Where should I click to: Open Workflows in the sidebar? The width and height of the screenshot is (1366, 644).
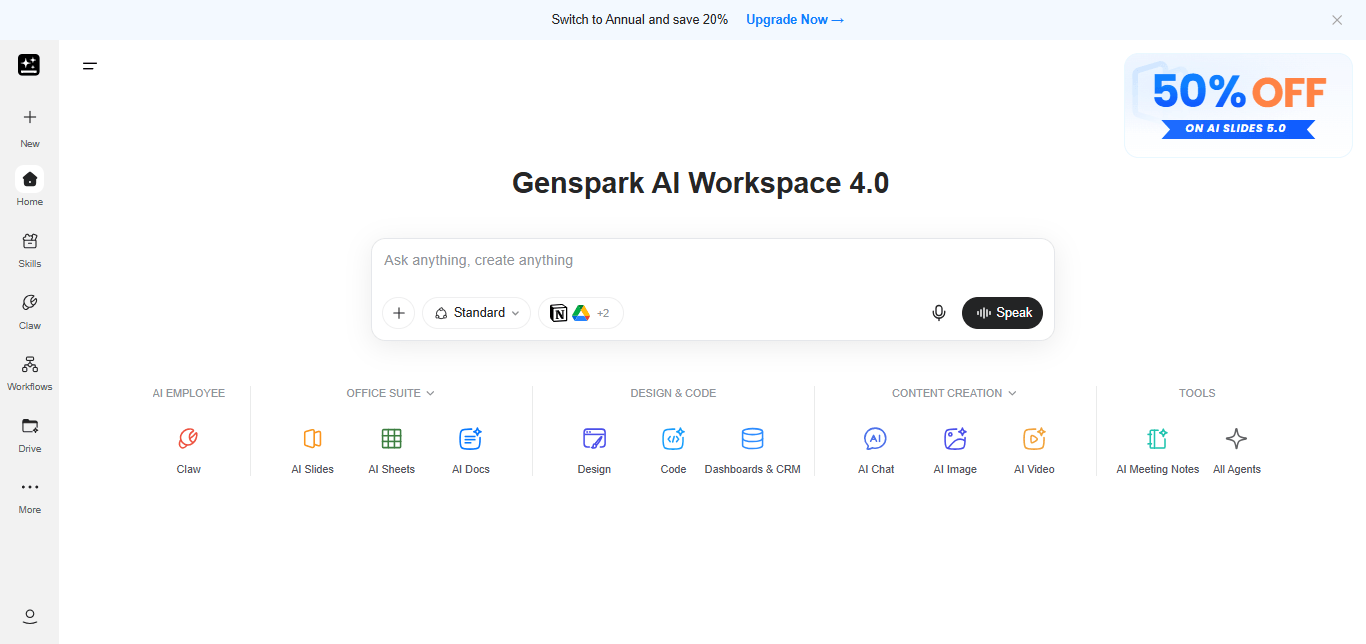click(x=30, y=373)
